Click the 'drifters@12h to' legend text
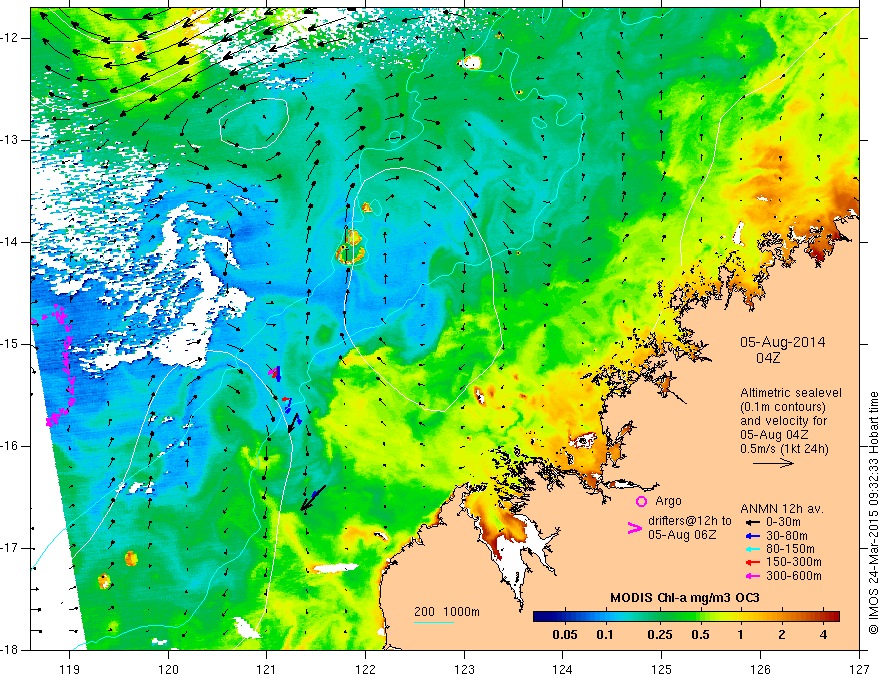The width and height of the screenshot is (880, 680). tap(690, 521)
